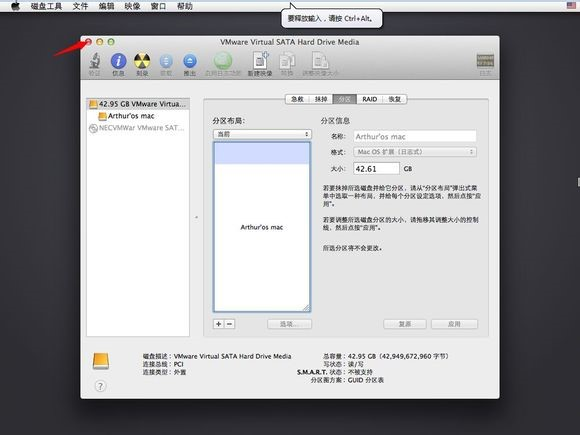Click the tooltip about releasing input with Ctrl+Alt
The height and width of the screenshot is (435, 580).
tap(332, 18)
